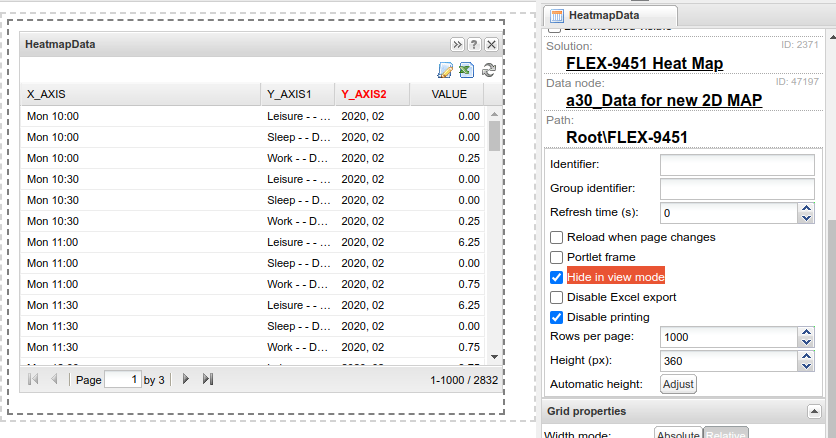Go to next page icon
This screenshot has height=438, width=836.
point(186,379)
